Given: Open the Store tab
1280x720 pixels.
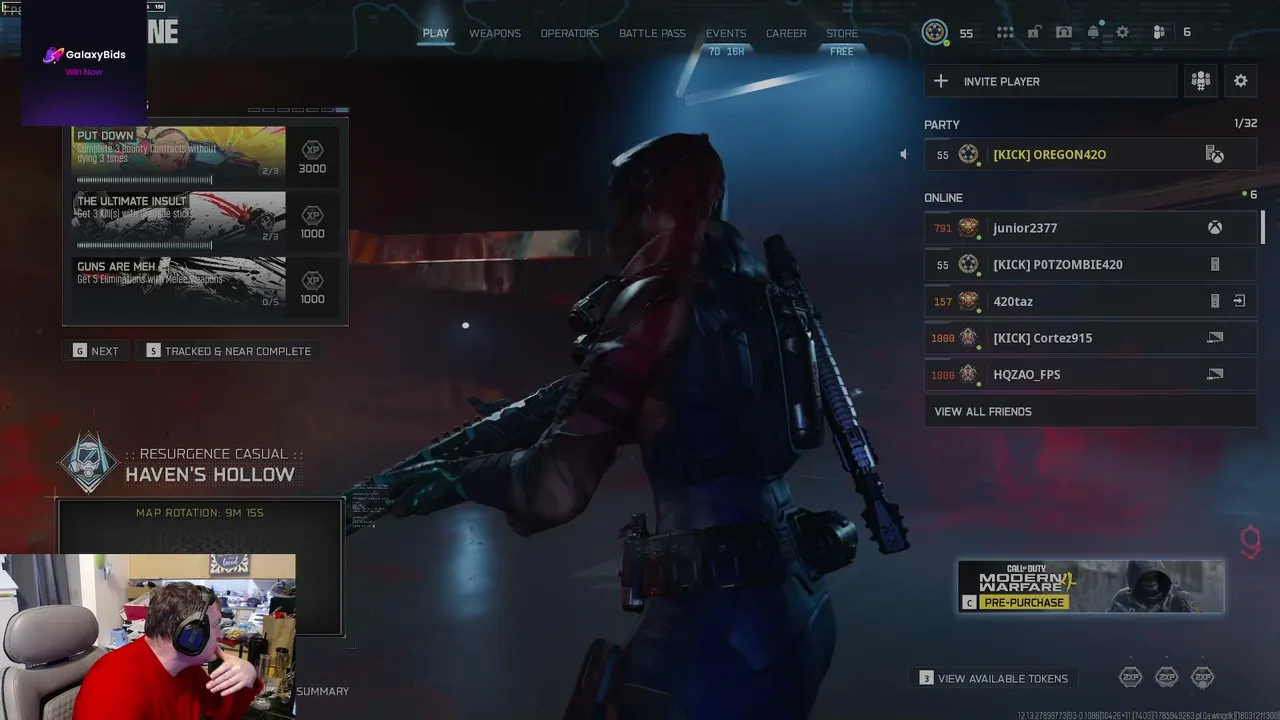Looking at the screenshot, I should click(x=842, y=33).
